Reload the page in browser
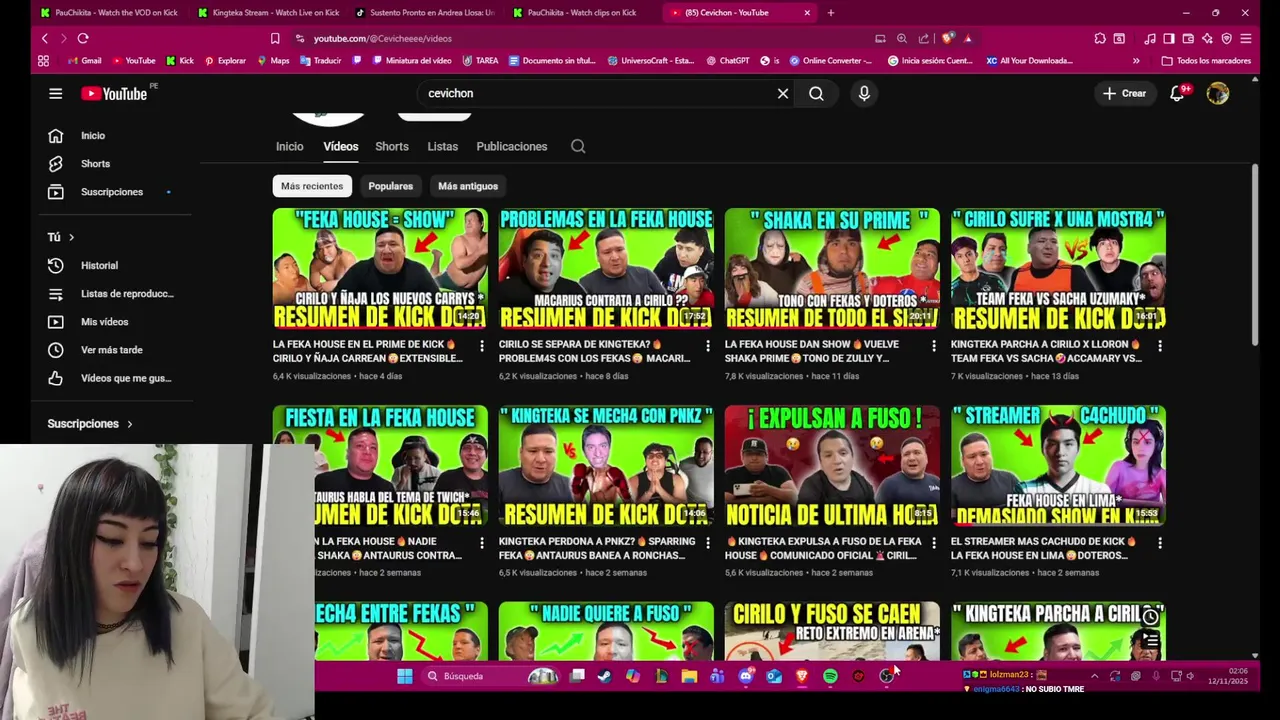 [83, 38]
